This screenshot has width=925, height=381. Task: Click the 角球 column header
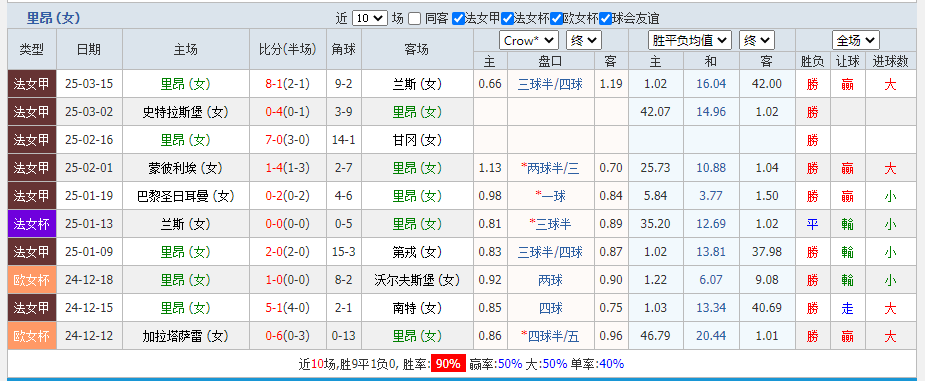click(344, 50)
